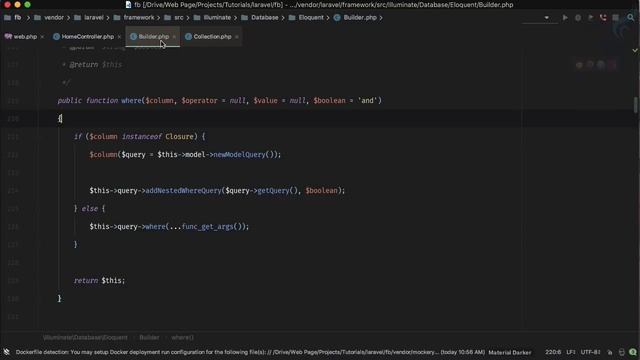This screenshot has height=360, width=640.
Task: Click addNestedWhereQuery method call
Action: coord(183,190)
